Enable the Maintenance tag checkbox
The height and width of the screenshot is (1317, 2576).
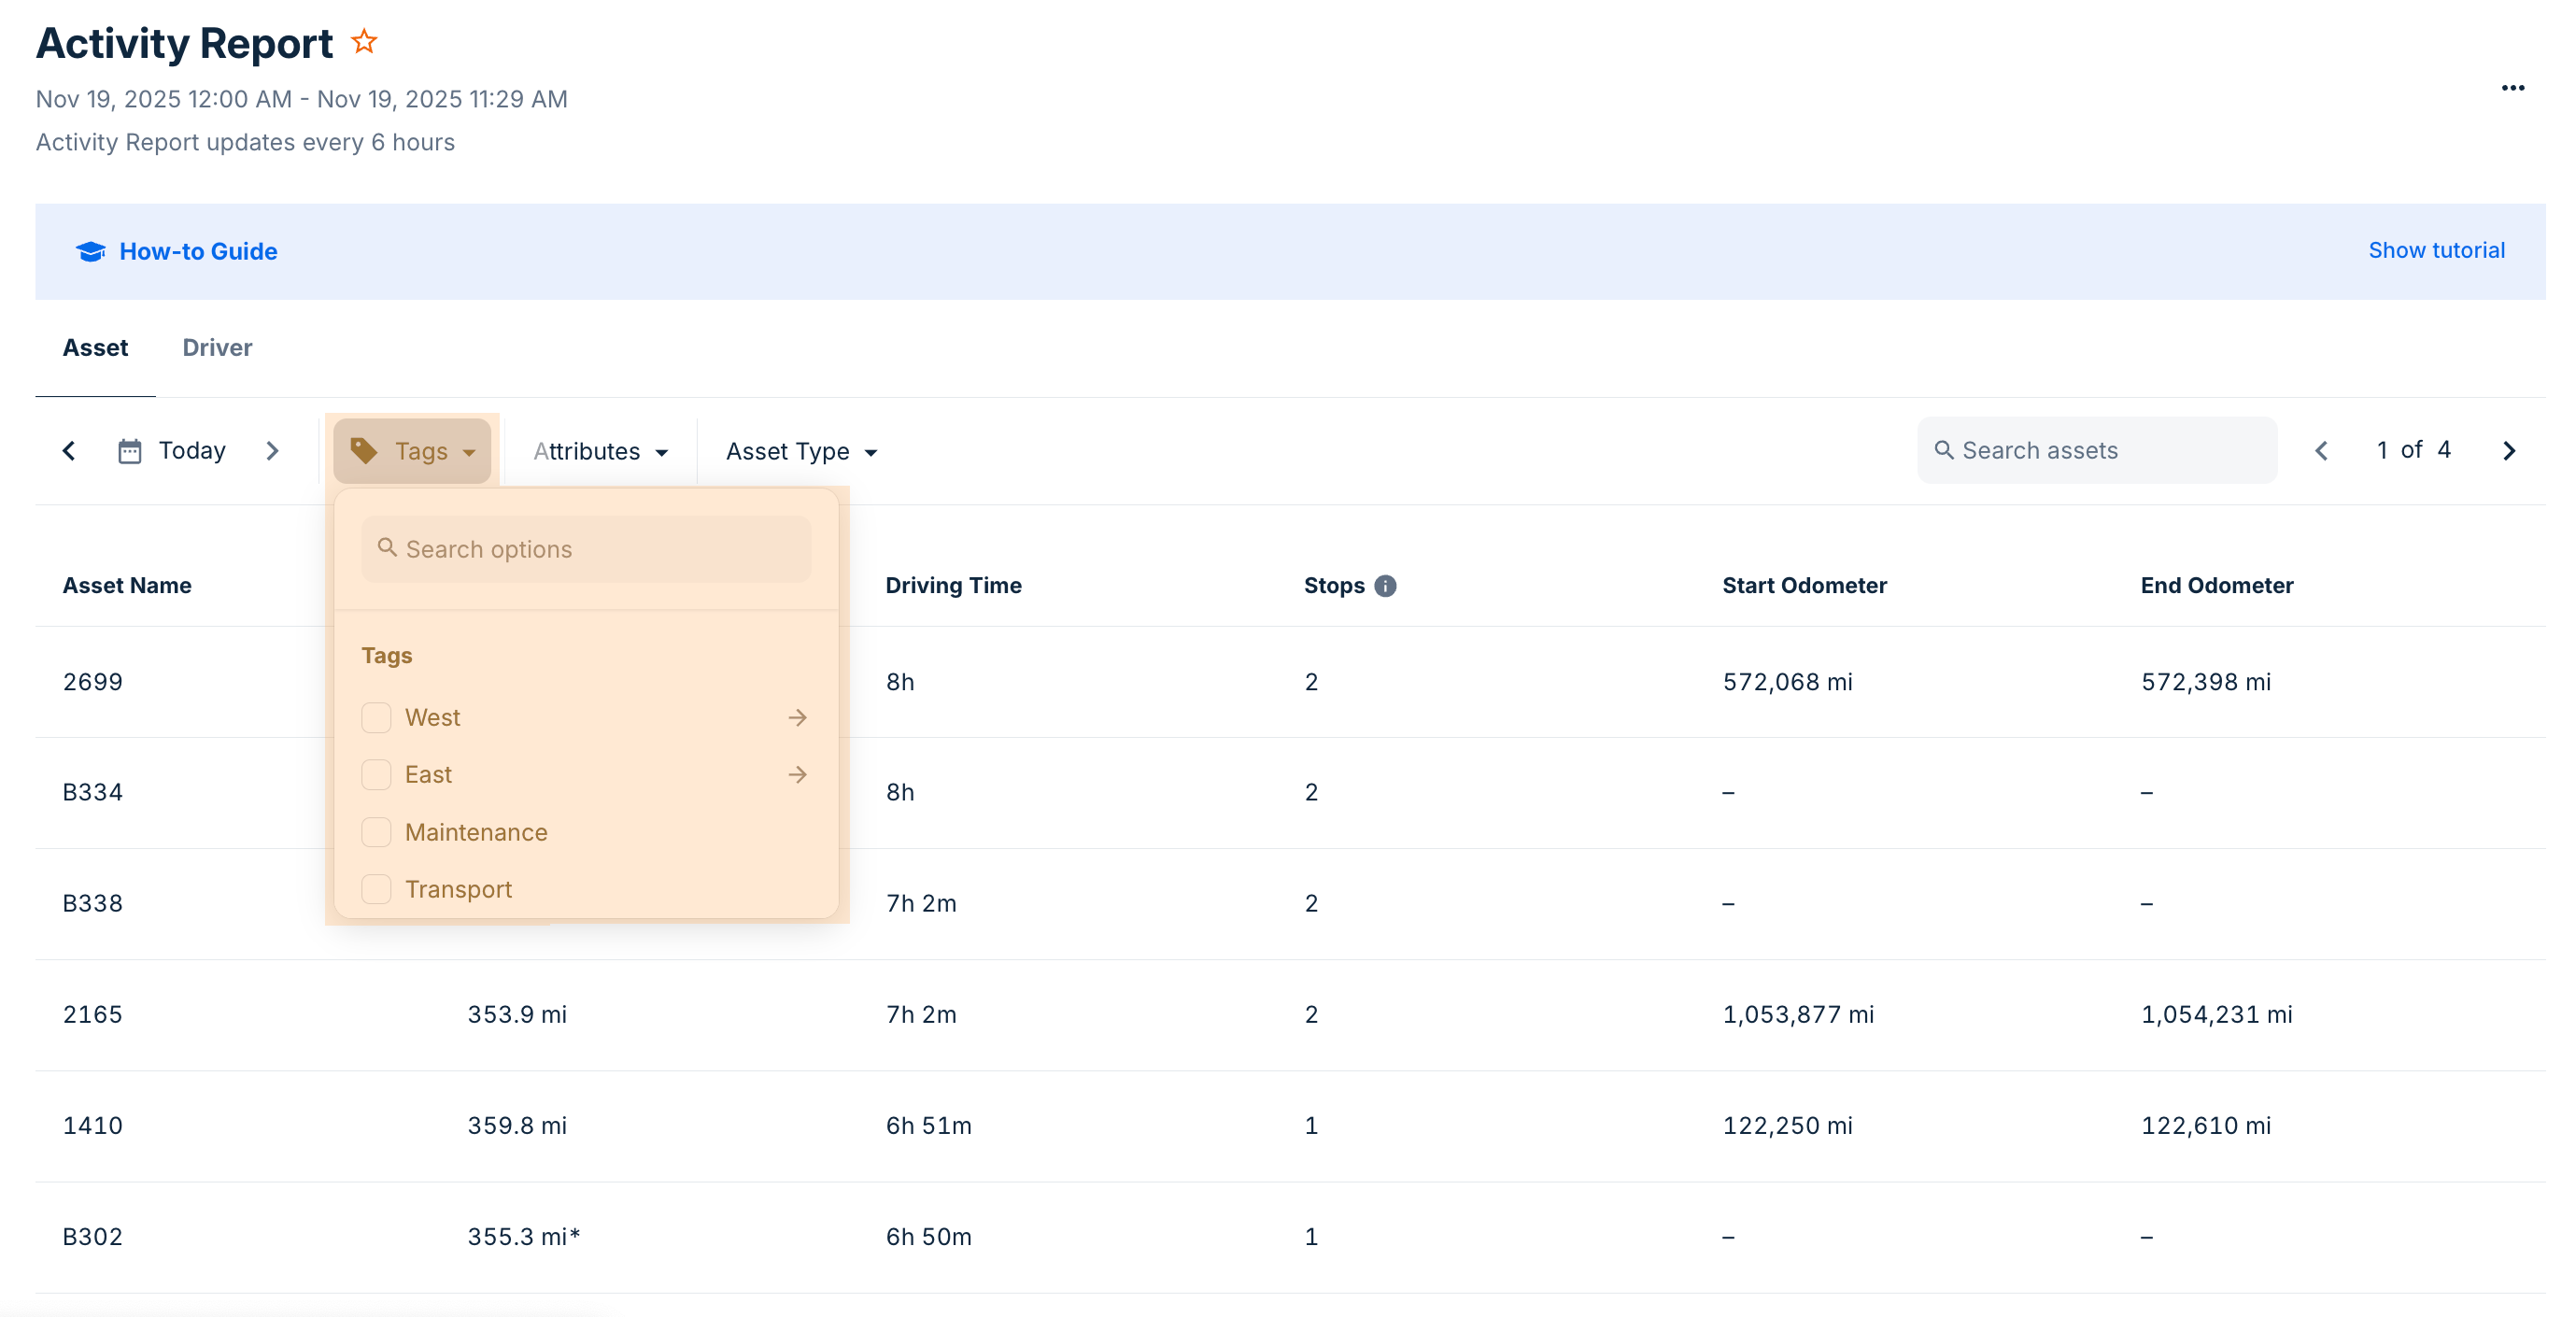click(x=376, y=832)
